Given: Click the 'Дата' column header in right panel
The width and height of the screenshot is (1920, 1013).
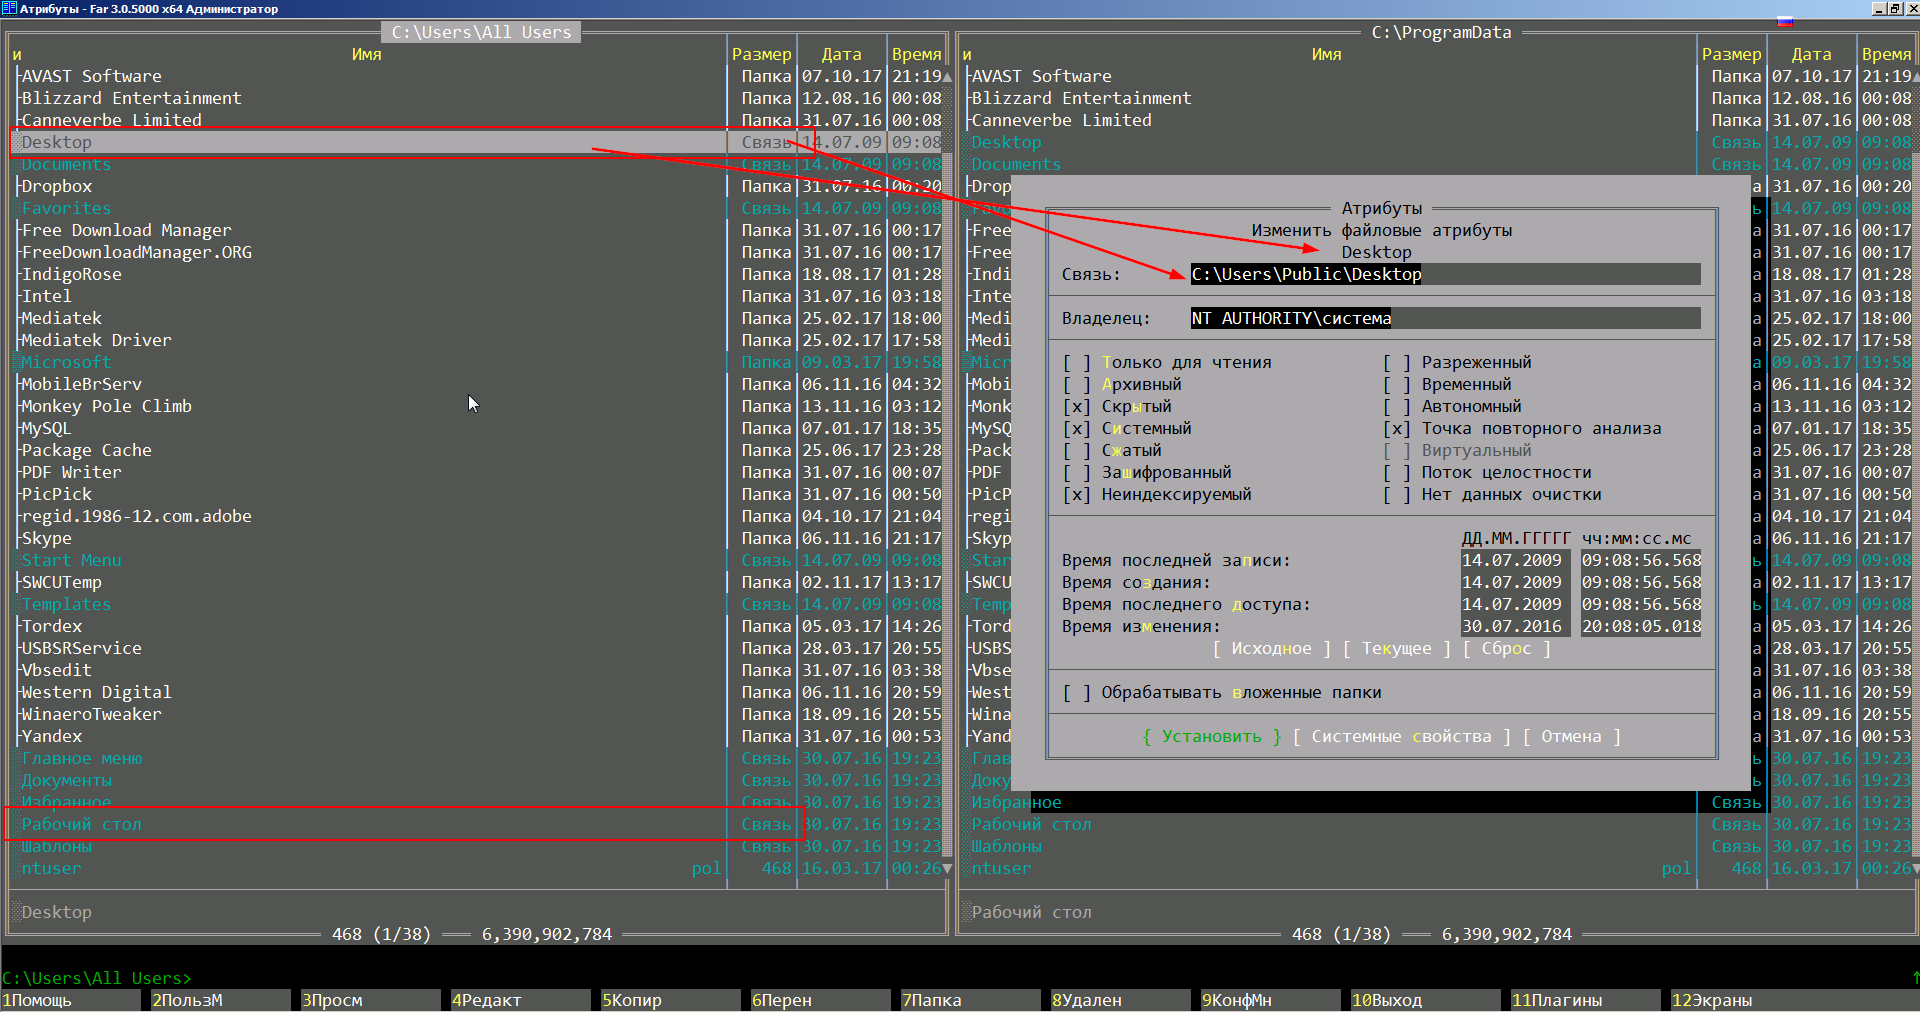Looking at the screenshot, I should 1812,54.
